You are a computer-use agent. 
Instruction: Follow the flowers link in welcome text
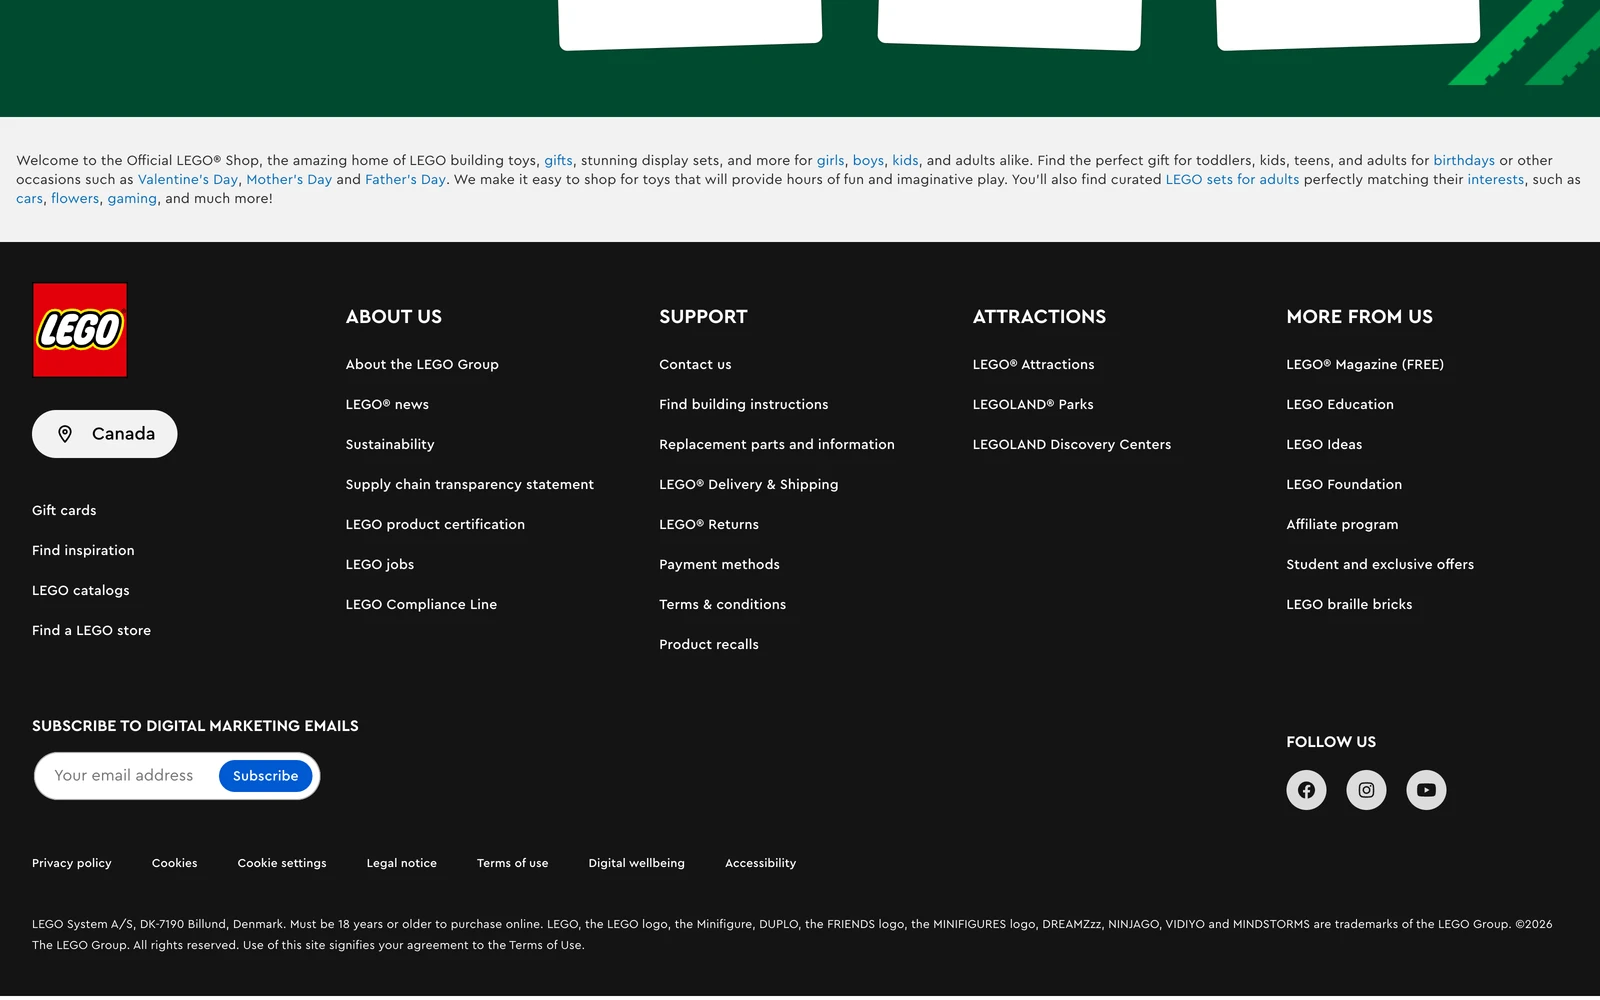pos(75,199)
